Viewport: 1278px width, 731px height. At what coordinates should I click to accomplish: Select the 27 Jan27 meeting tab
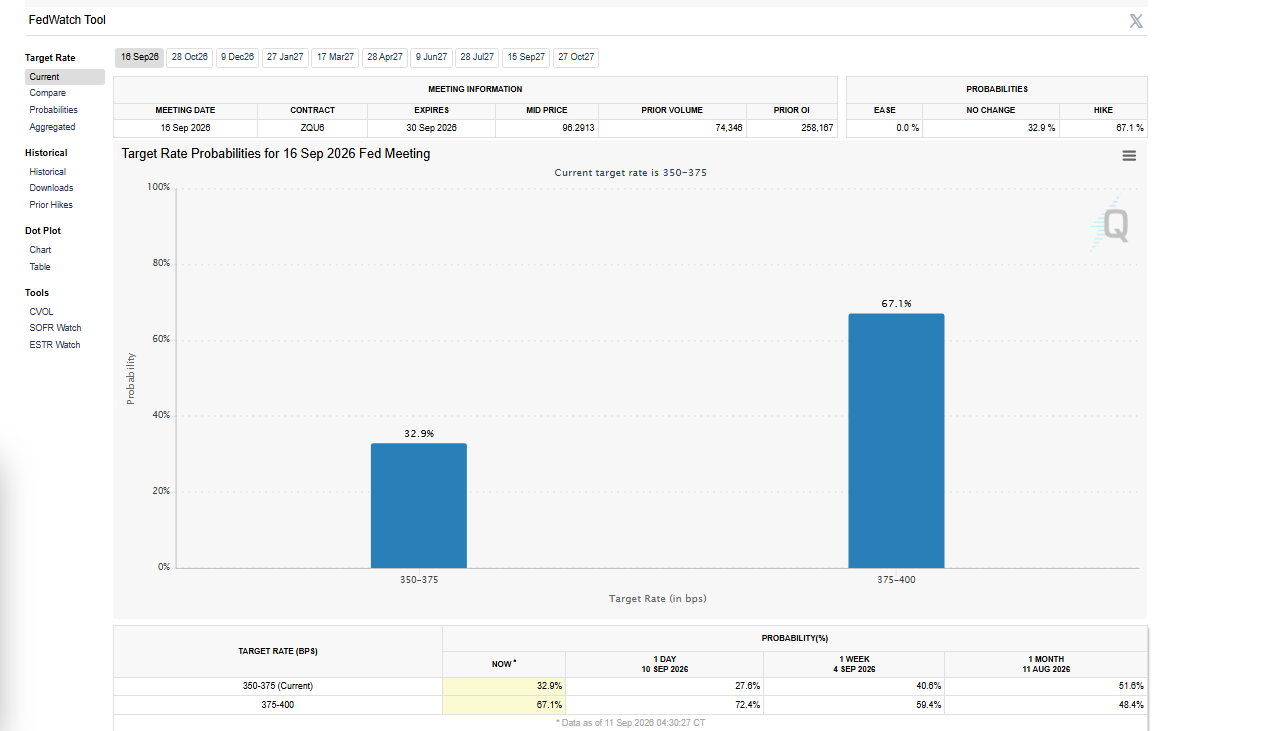285,57
